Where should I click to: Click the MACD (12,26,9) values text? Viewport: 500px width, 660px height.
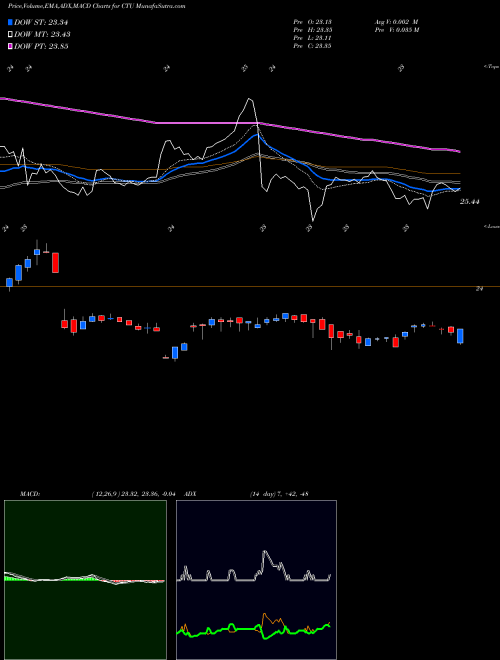136,494
